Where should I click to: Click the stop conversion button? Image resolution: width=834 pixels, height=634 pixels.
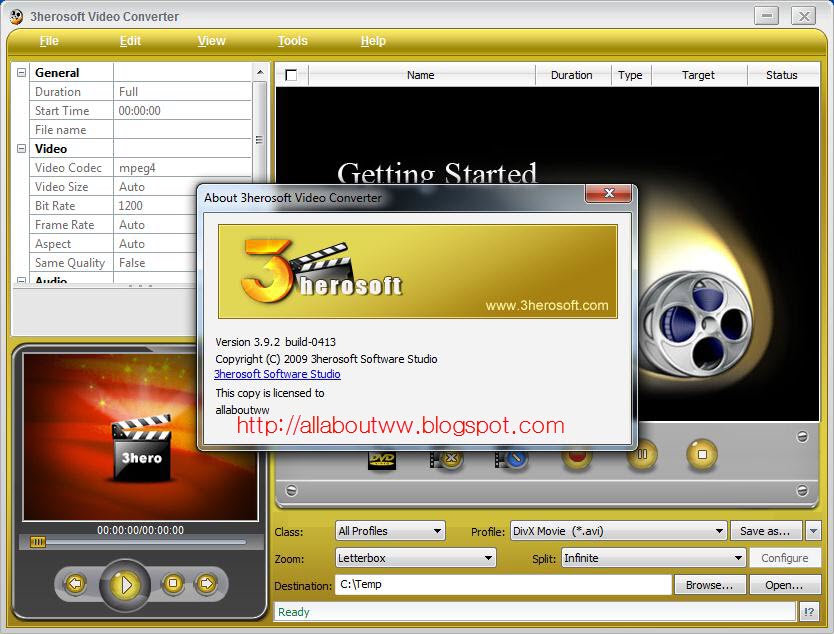tap(702, 455)
